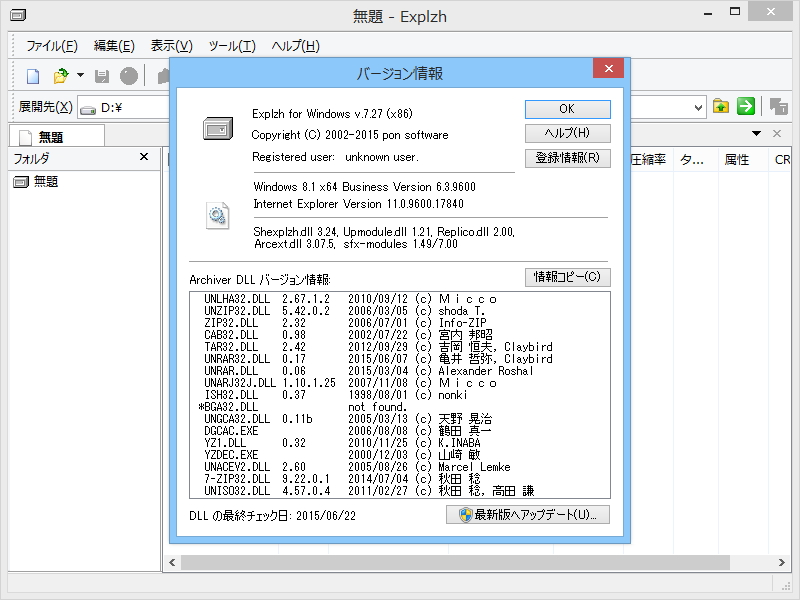Click the yellow open-archive folder icon
The image size is (800, 600).
[63, 75]
